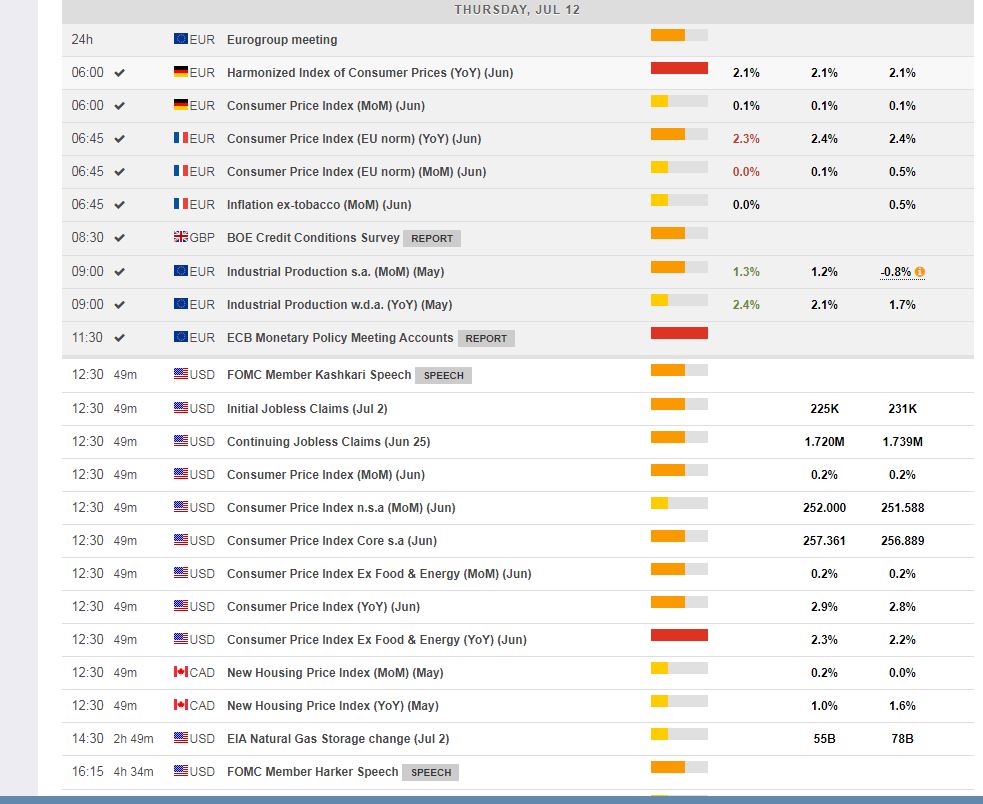Click the US flag on EIA Natural Gas row
The width and height of the screenshot is (983, 804).
[x=181, y=739]
